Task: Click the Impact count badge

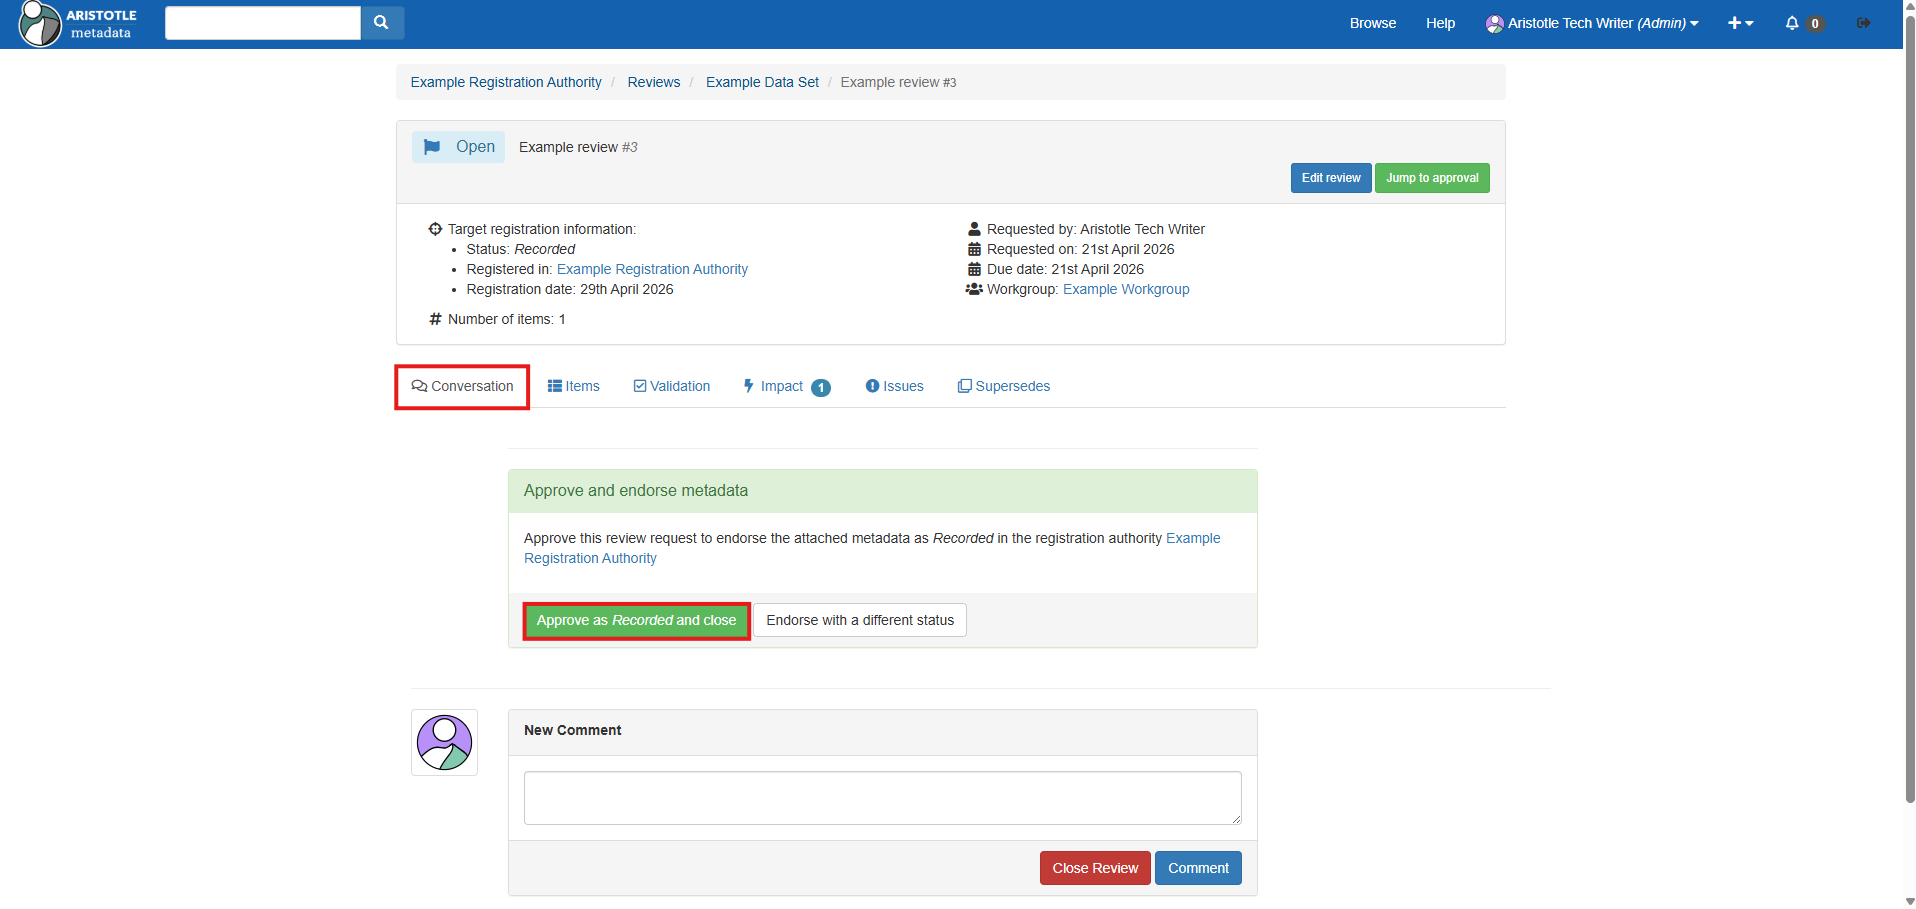Action: coord(820,388)
